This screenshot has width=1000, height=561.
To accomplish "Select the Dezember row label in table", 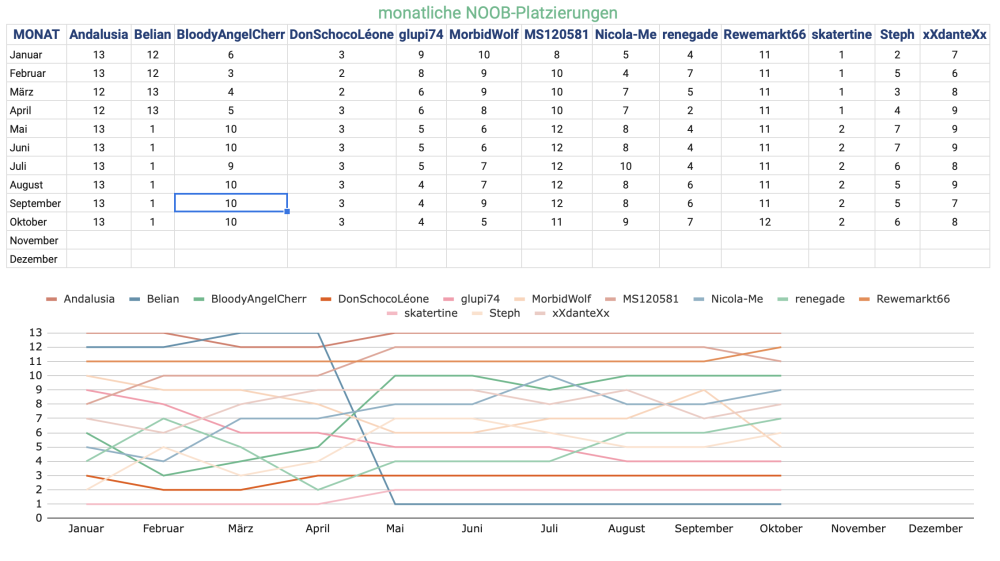I will click(x=34, y=259).
